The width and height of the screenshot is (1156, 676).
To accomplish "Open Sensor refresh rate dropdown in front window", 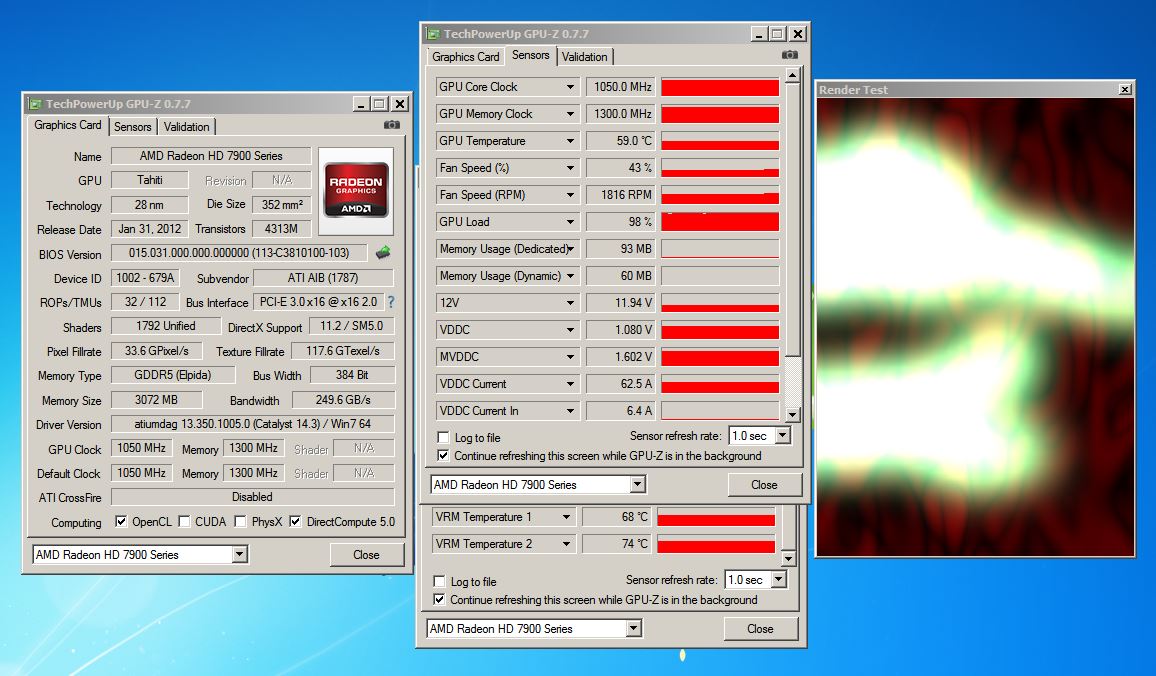I will (783, 436).
